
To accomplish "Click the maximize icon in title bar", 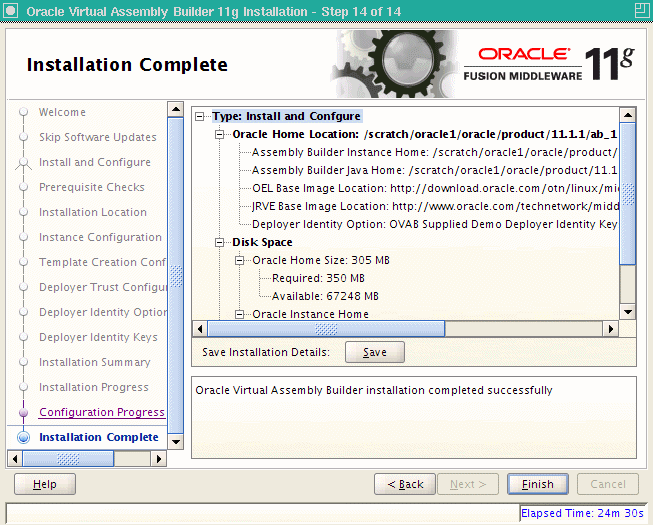I will (x=642, y=10).
